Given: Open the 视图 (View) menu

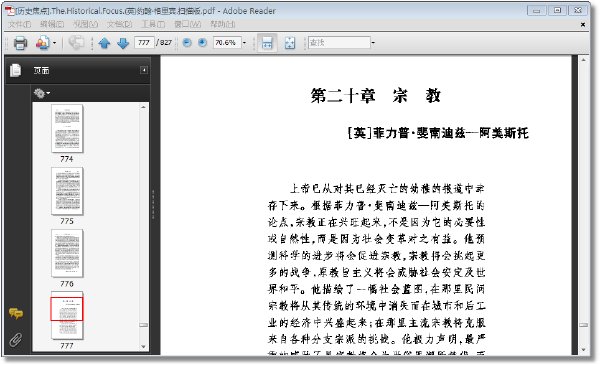Looking at the screenshot, I should (x=85, y=24).
